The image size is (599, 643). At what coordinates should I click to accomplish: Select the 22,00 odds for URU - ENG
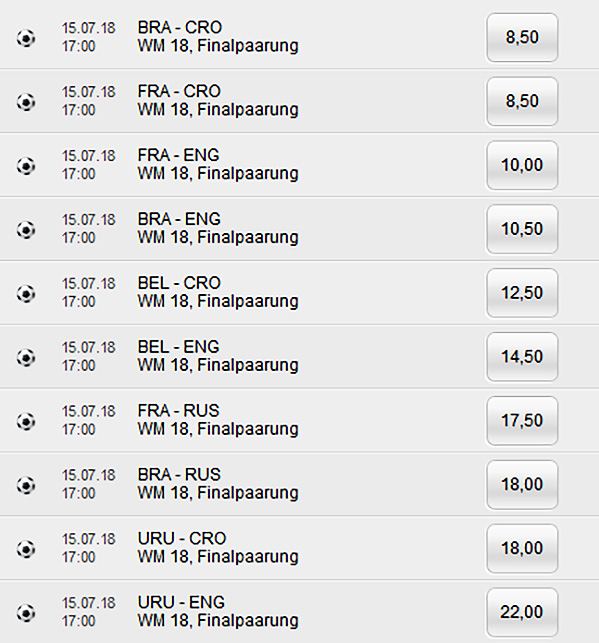(522, 612)
